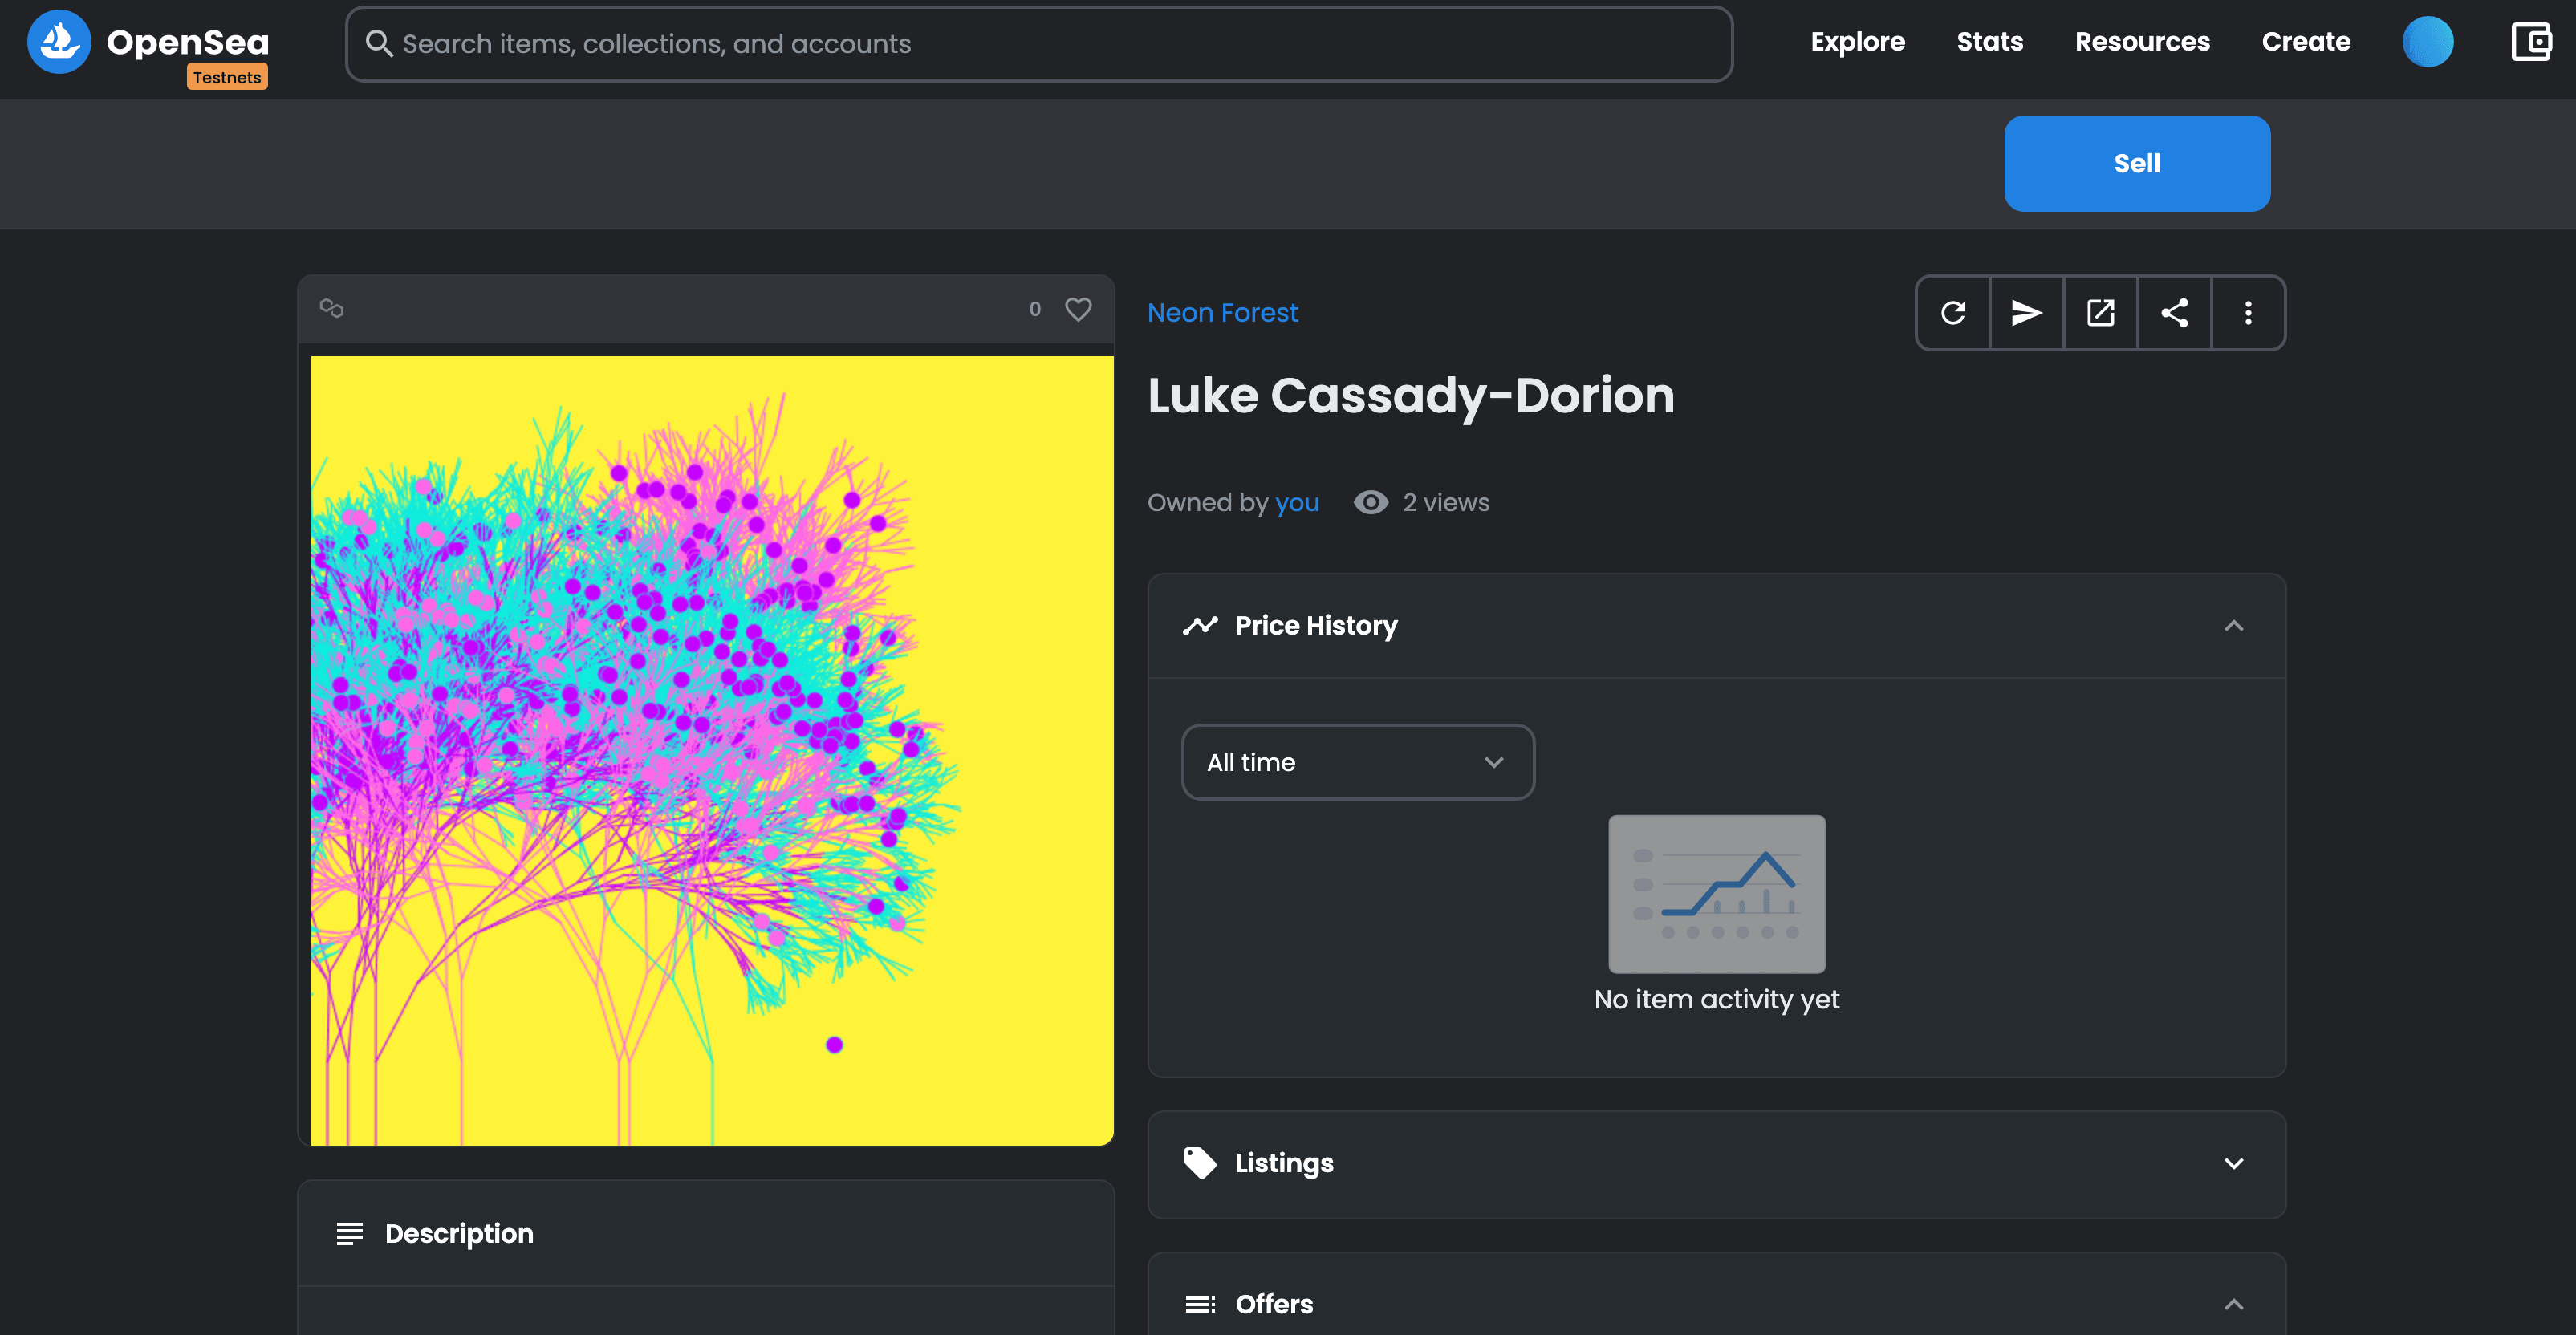Open the Stats menu
The width and height of the screenshot is (2576, 1335).
[x=1989, y=42]
